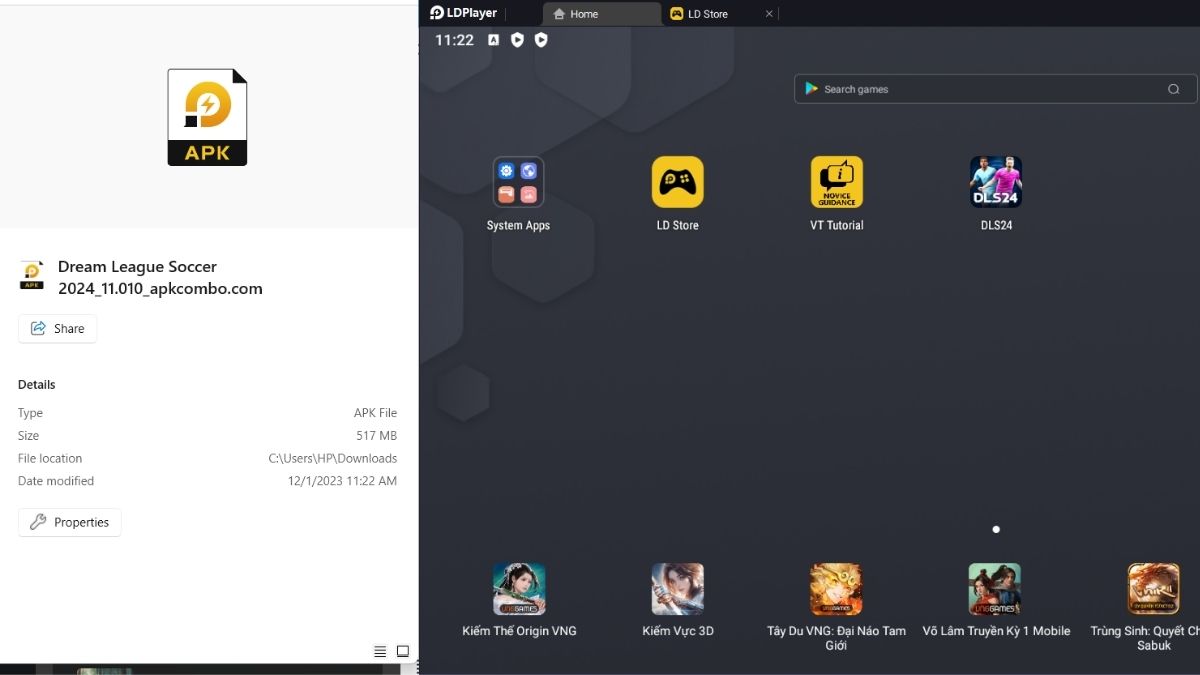Click the APK file preview thumbnail
The width and height of the screenshot is (1200, 675).
point(207,117)
